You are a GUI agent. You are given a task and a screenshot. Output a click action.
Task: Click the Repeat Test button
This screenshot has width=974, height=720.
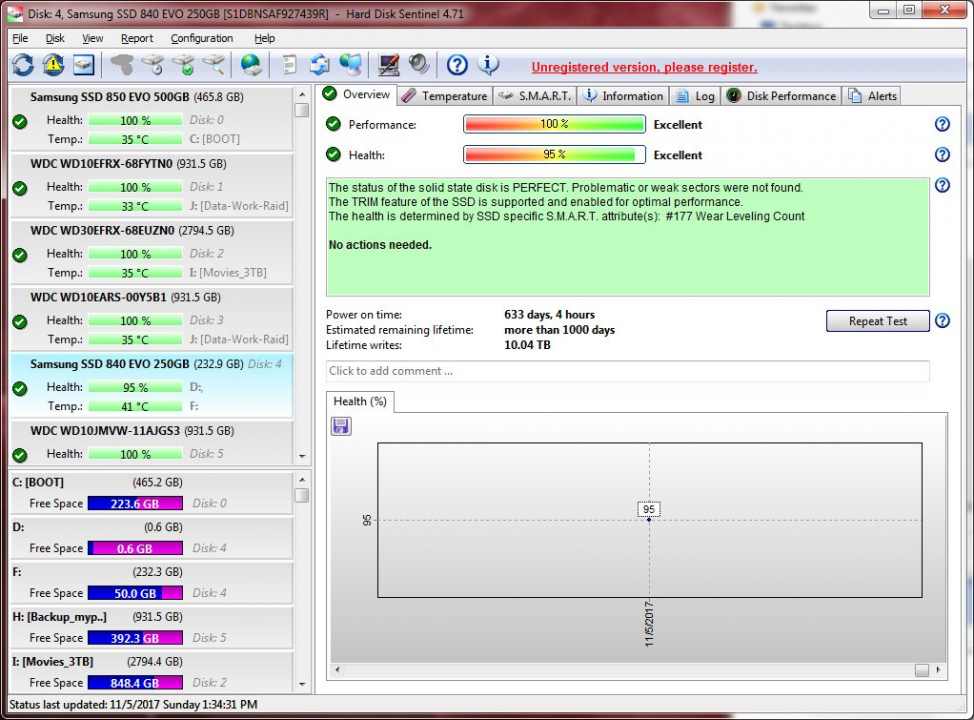(878, 321)
